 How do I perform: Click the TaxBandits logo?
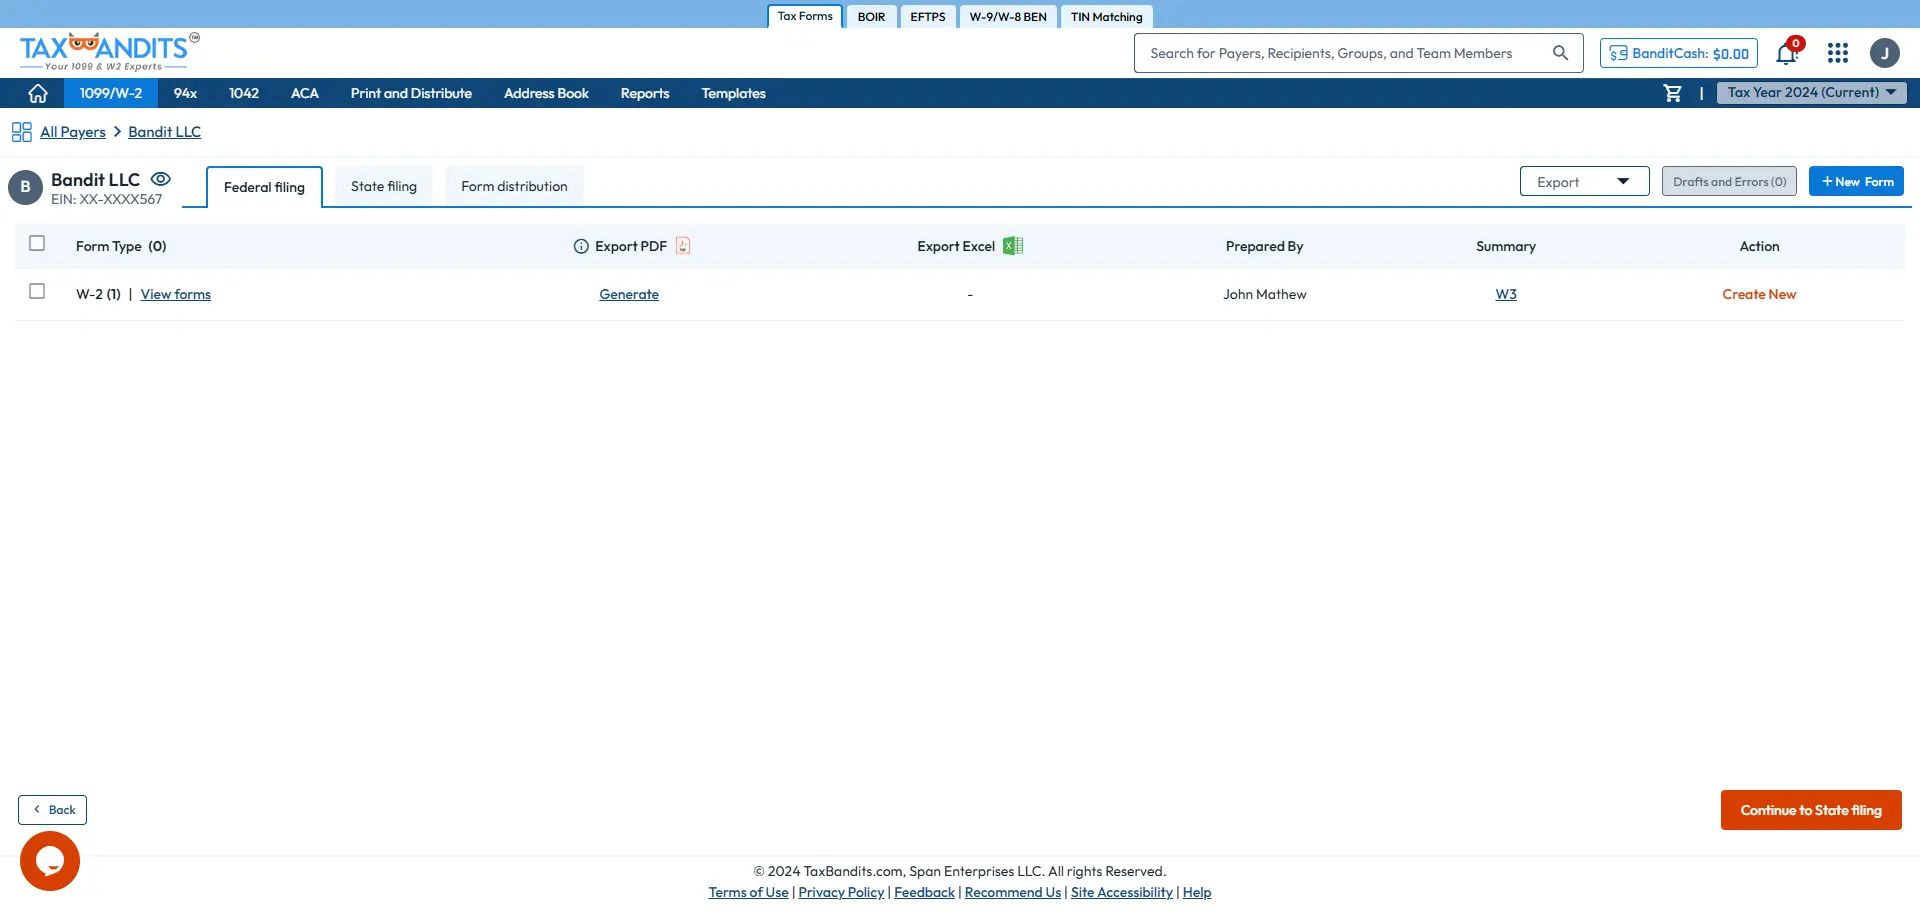pyautogui.click(x=109, y=52)
